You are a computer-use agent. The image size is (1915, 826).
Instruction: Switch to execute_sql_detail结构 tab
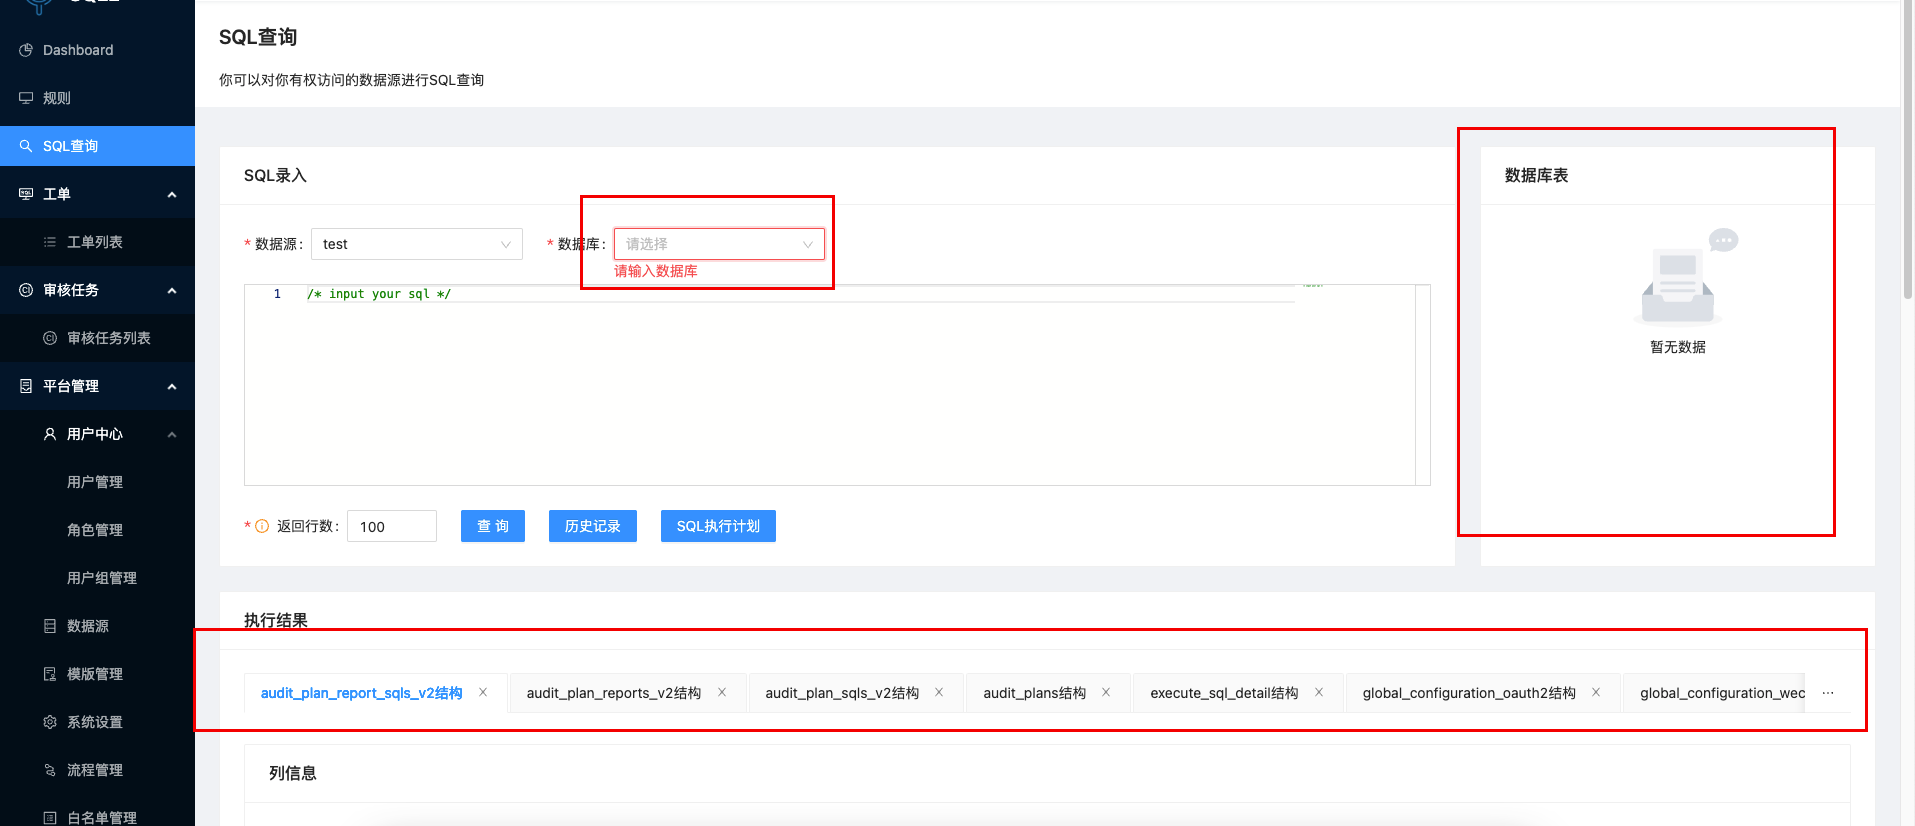tap(1224, 693)
